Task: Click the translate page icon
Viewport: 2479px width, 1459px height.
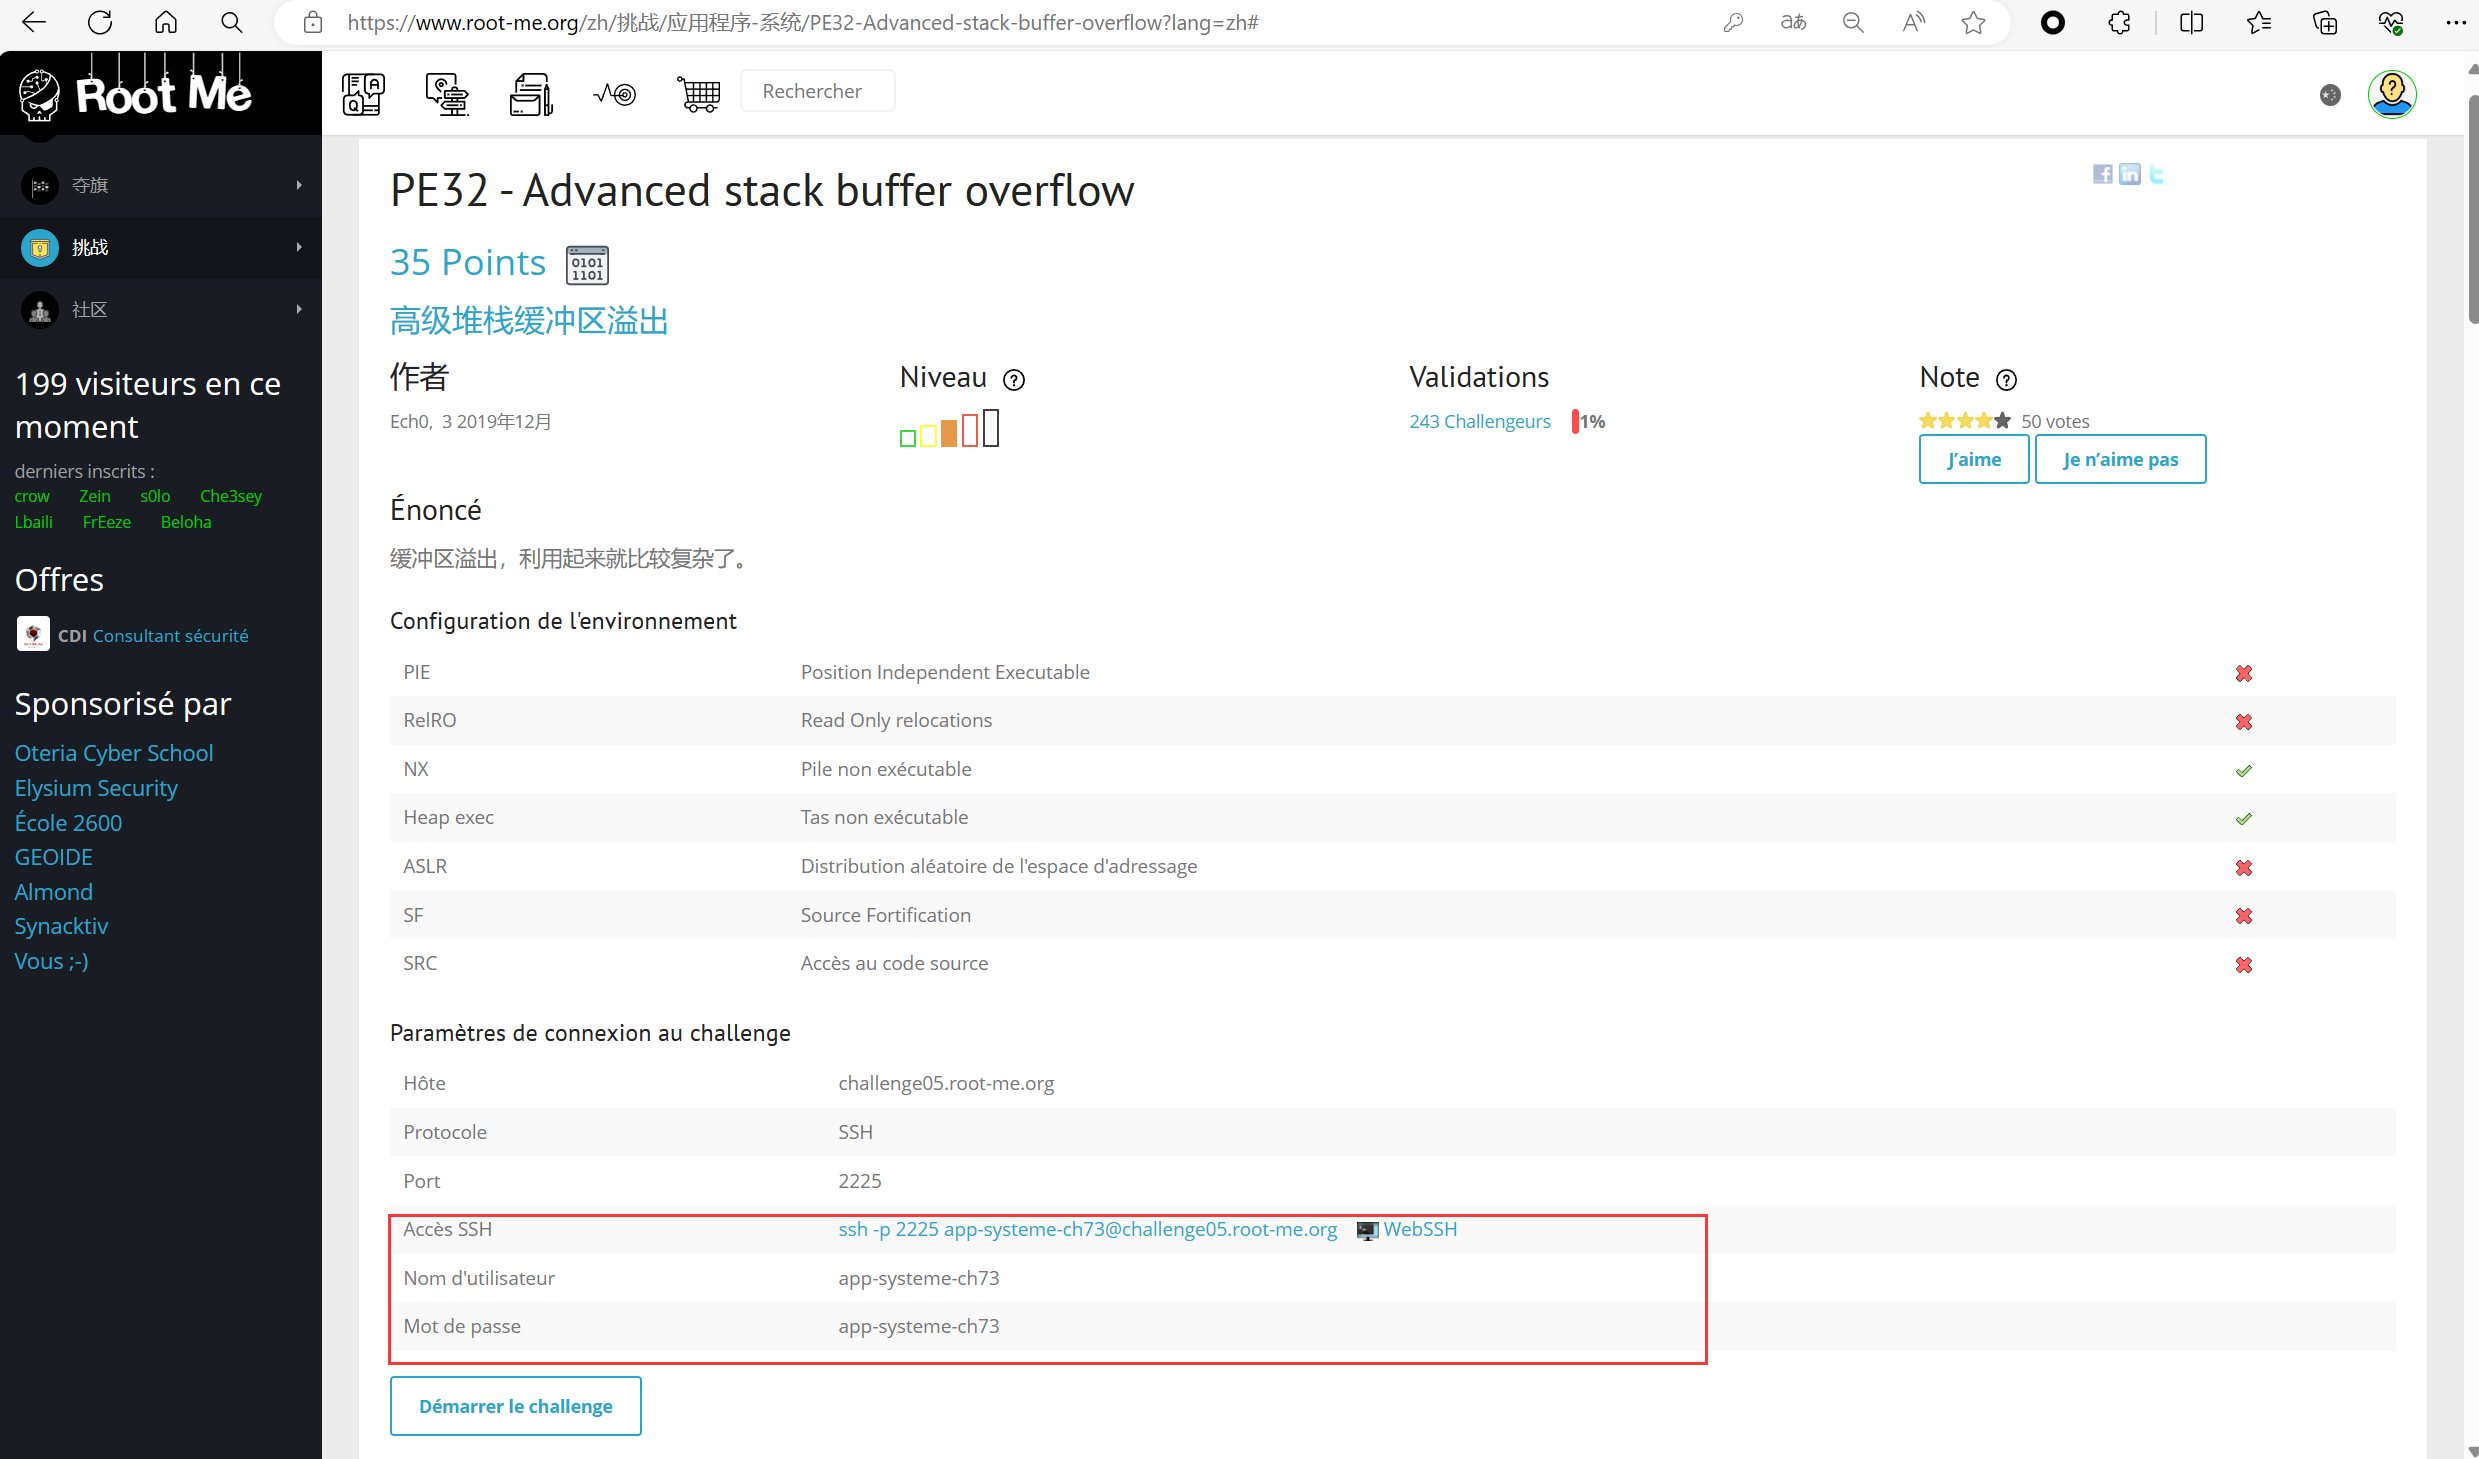Action: [x=1793, y=22]
